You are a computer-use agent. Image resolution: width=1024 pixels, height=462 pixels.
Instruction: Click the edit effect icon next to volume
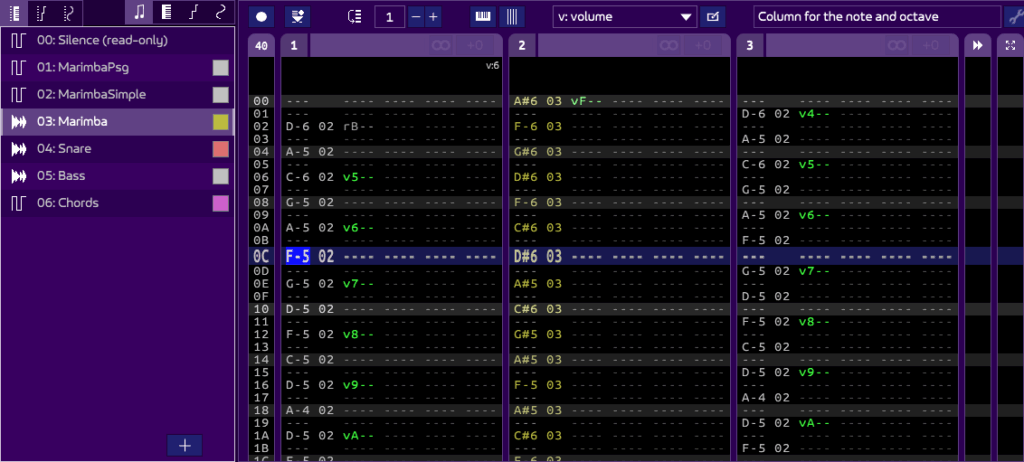coord(713,16)
